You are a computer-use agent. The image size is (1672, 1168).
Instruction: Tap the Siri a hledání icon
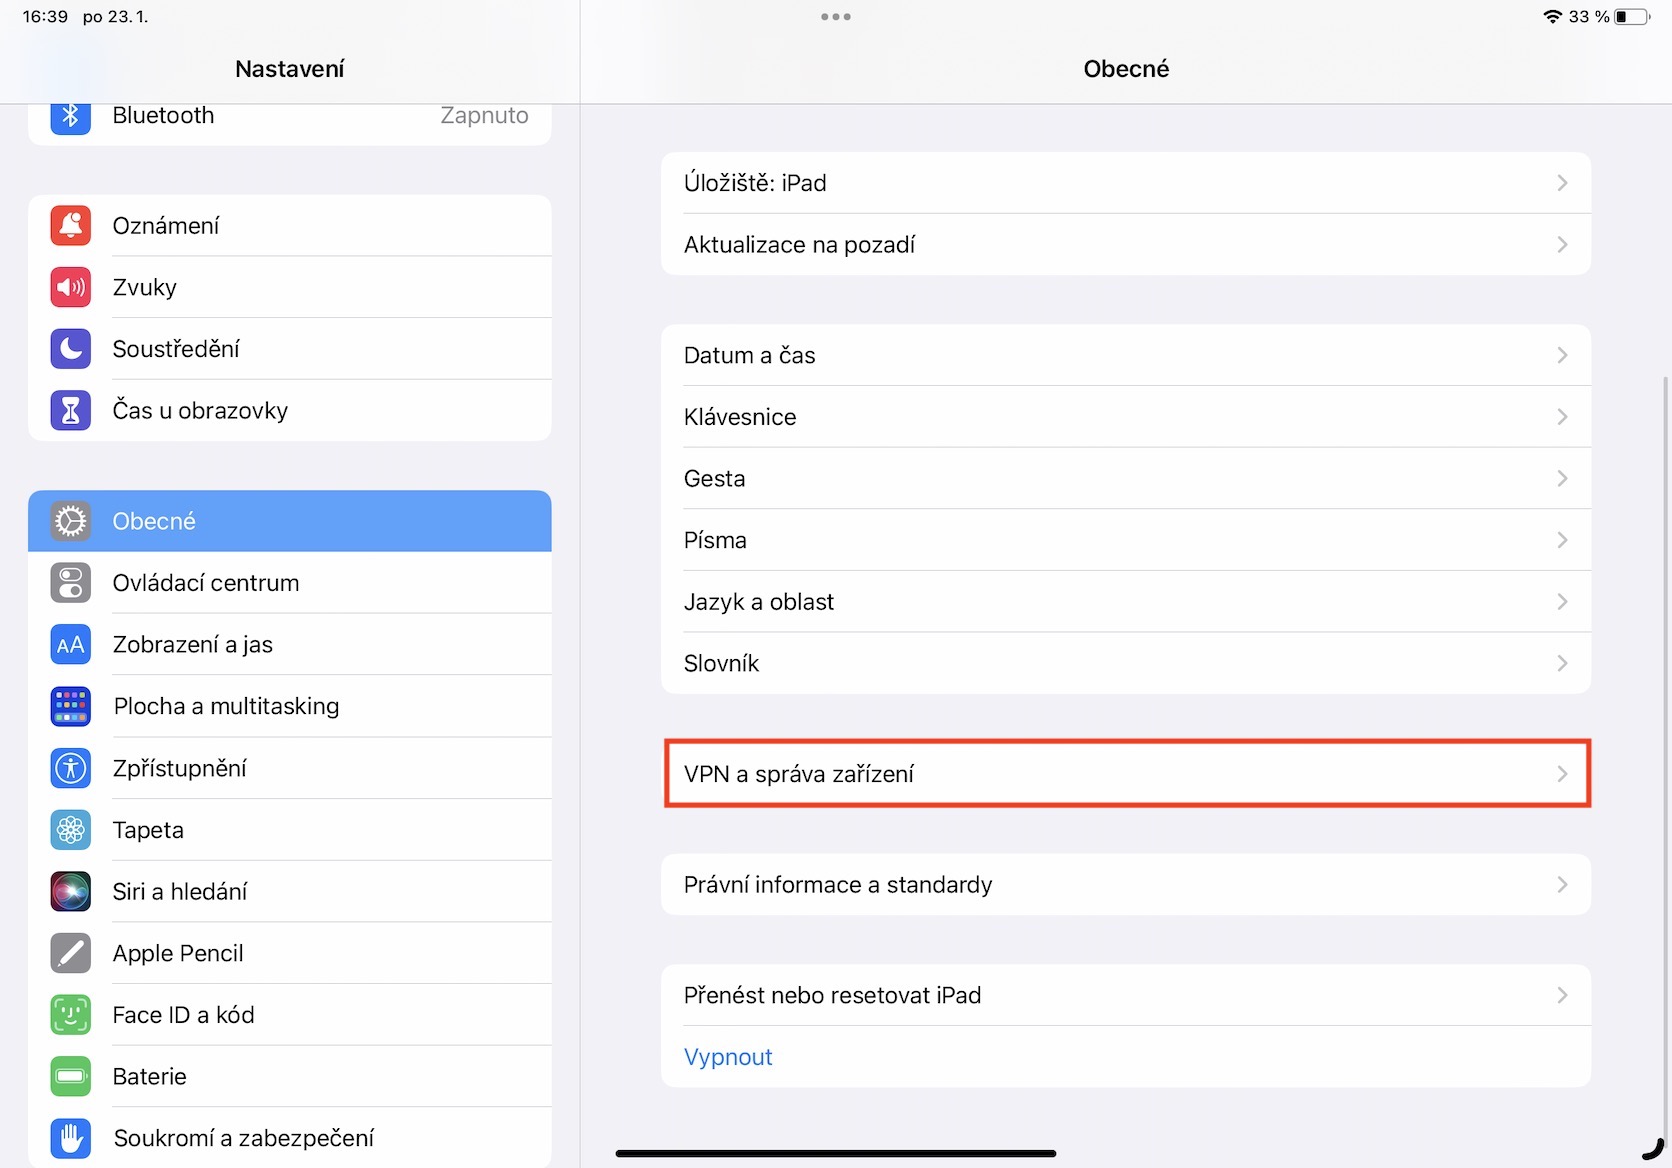click(x=70, y=892)
